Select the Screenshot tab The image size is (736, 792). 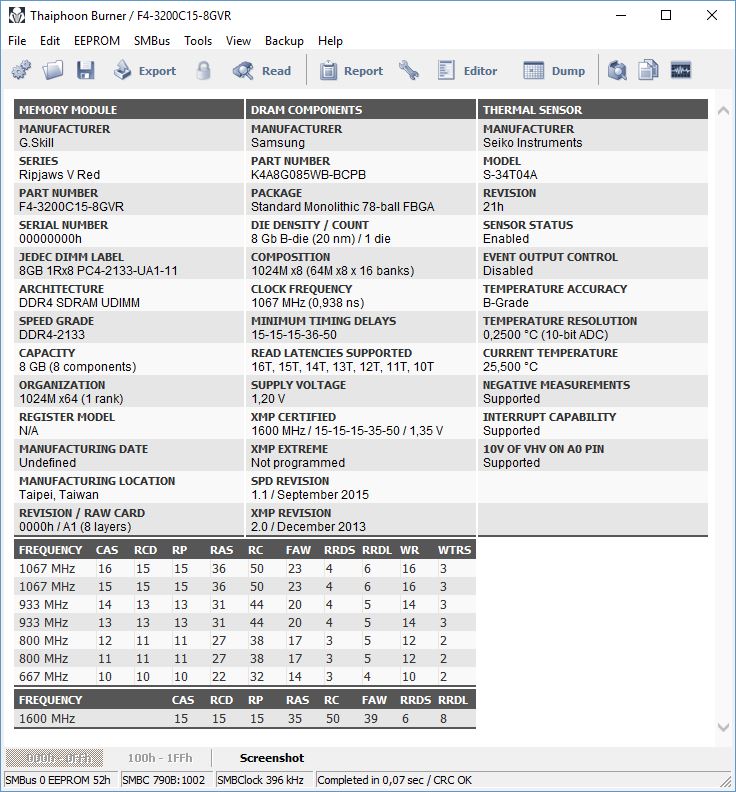(272, 758)
